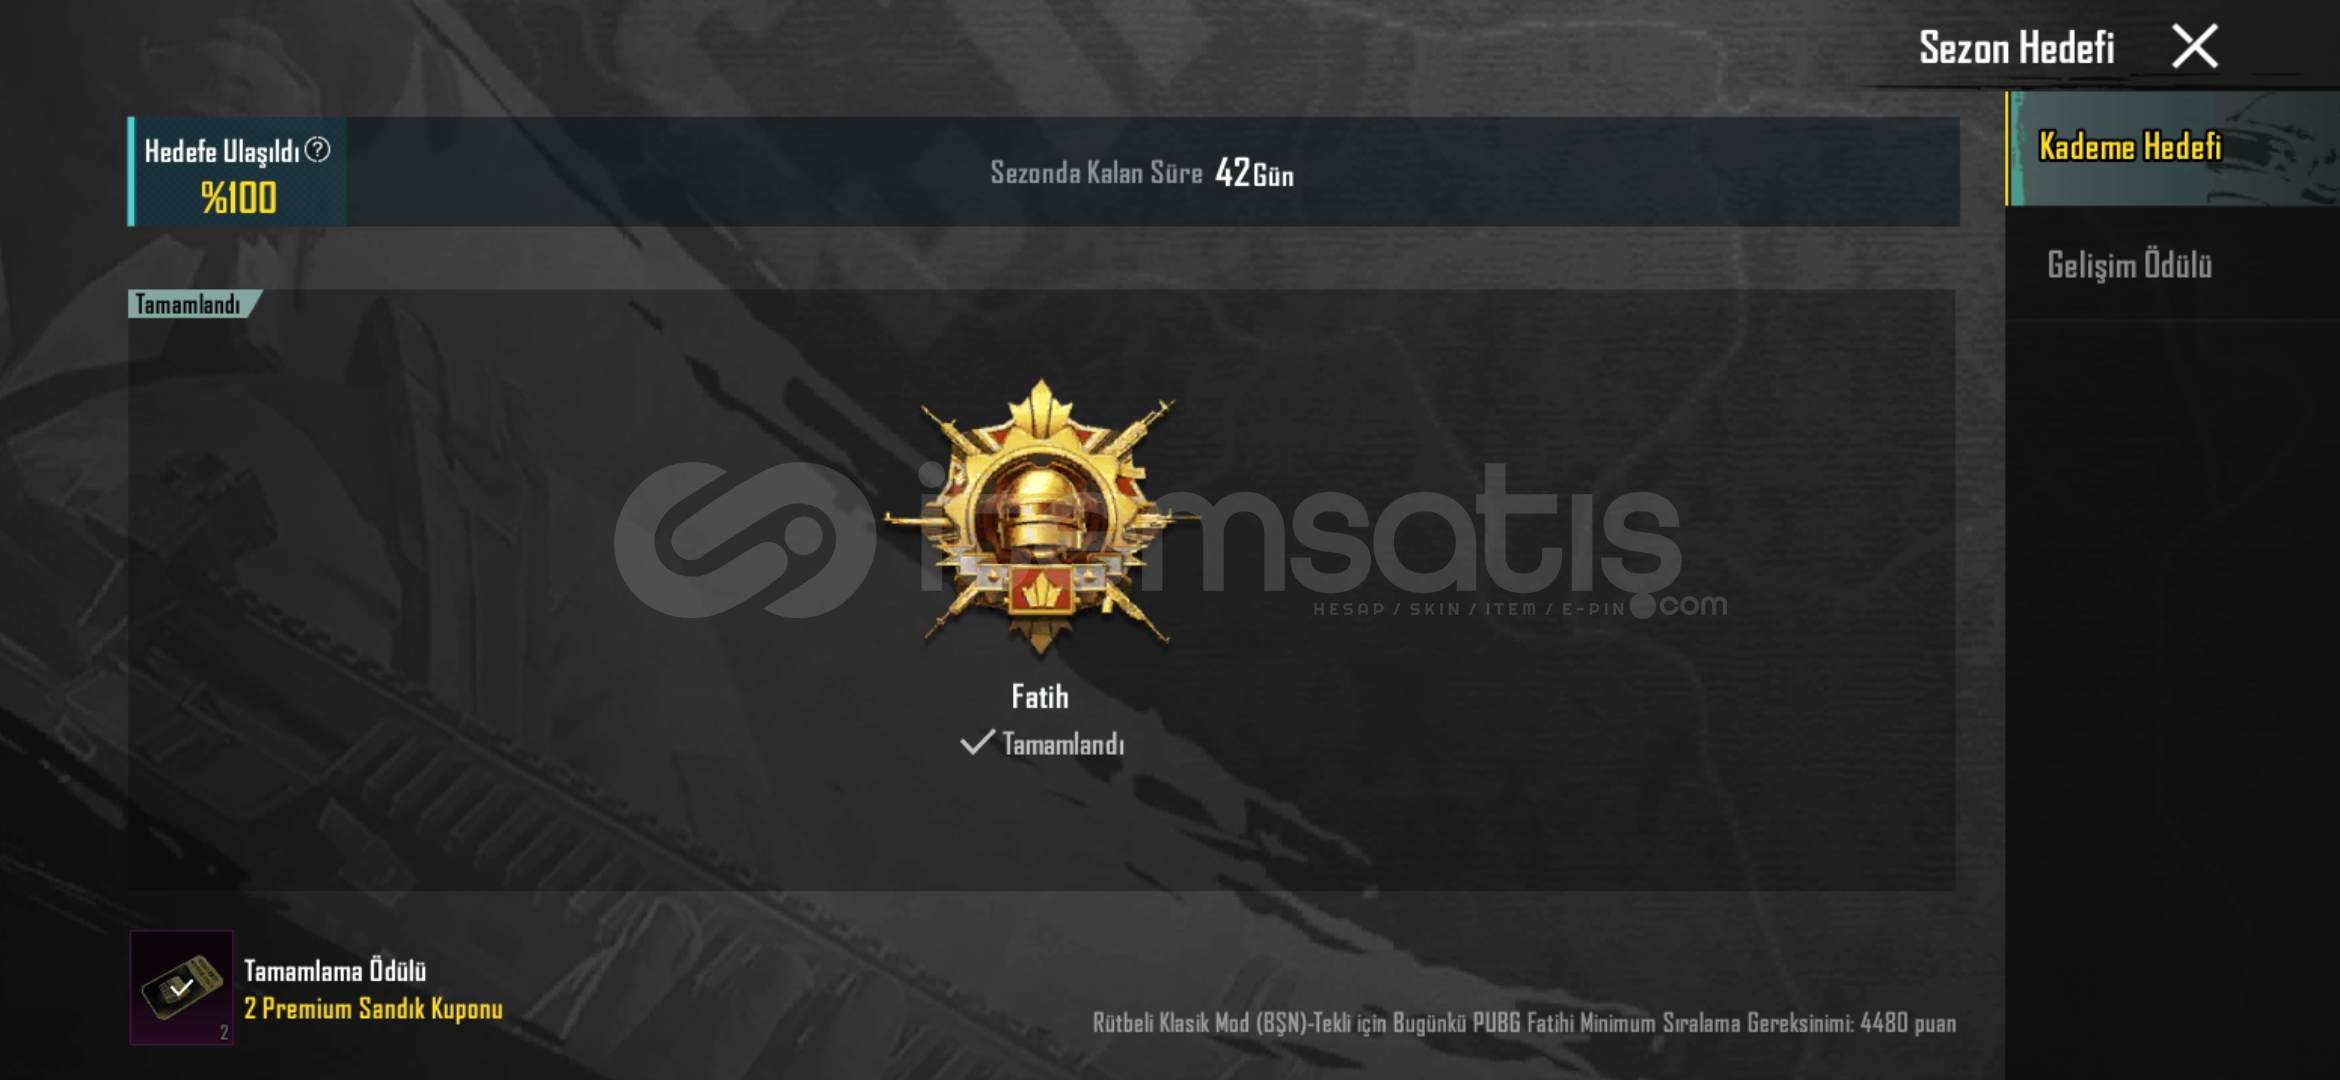The height and width of the screenshot is (1080, 2340).
Task: Click the Tamamlandı text below the badge
Action: tap(1063, 744)
